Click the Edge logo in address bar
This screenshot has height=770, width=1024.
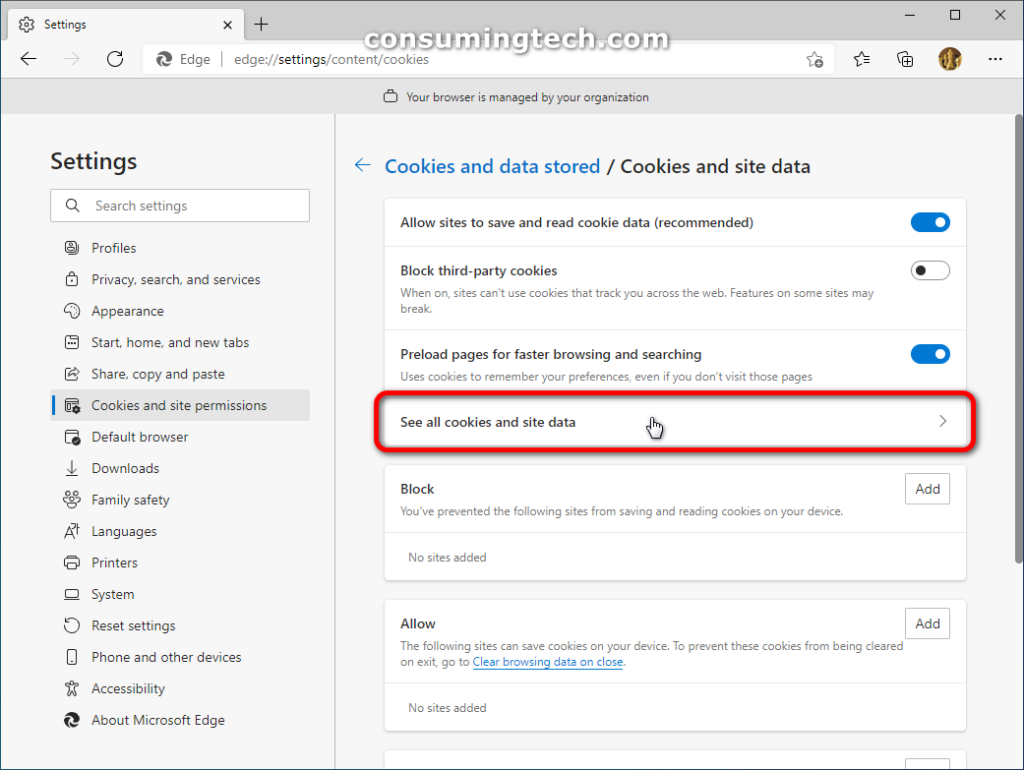164,59
